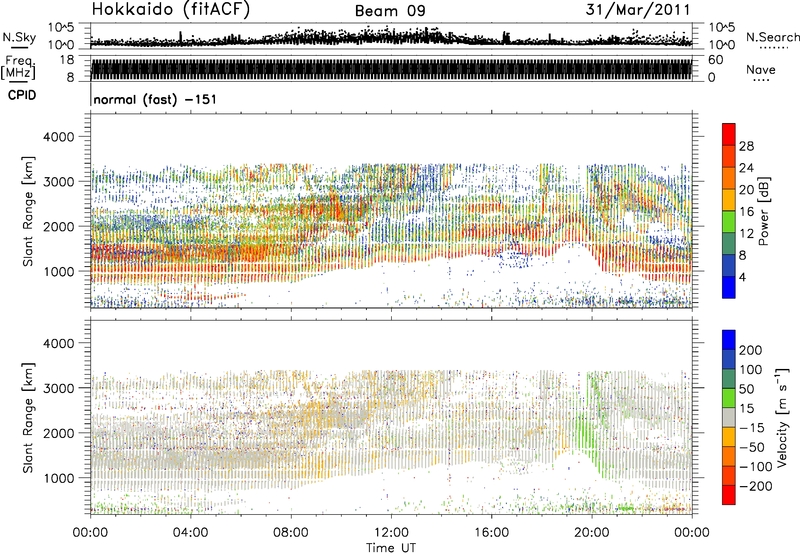This screenshot has height=554, width=800.
Task: Click the '08:00' time tick label
Action: click(291, 533)
